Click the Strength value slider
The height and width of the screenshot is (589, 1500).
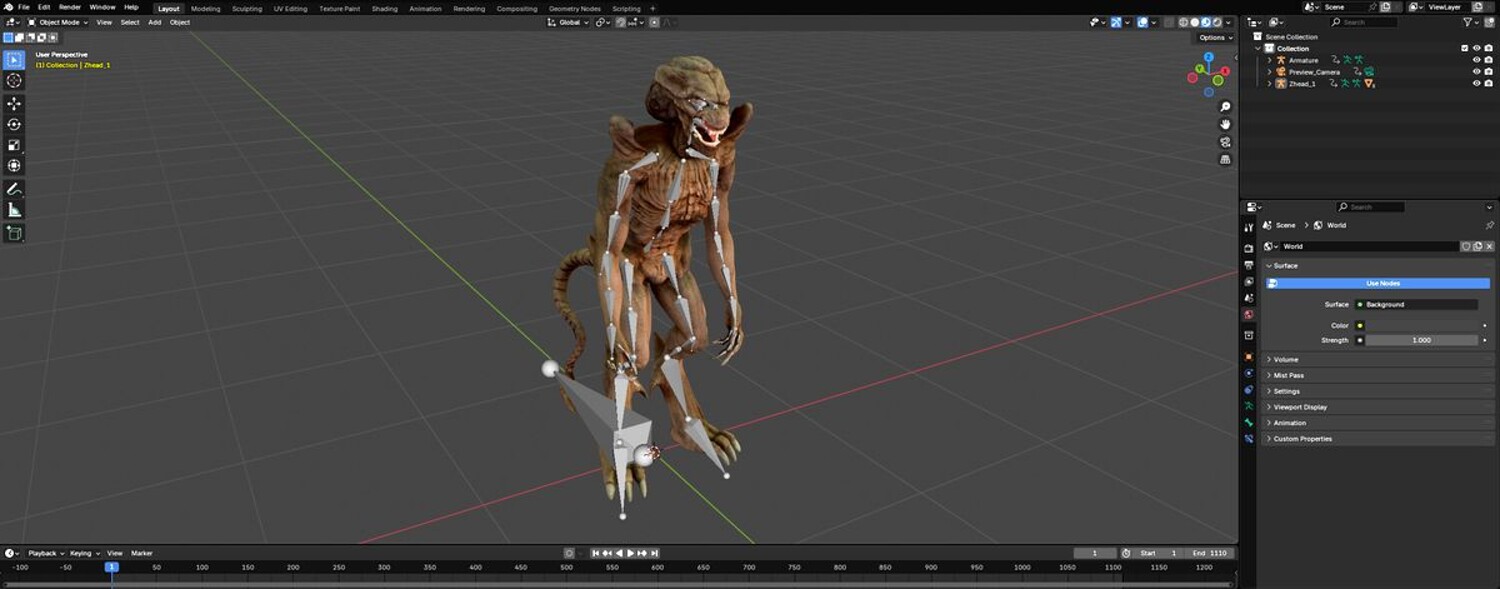point(1421,340)
